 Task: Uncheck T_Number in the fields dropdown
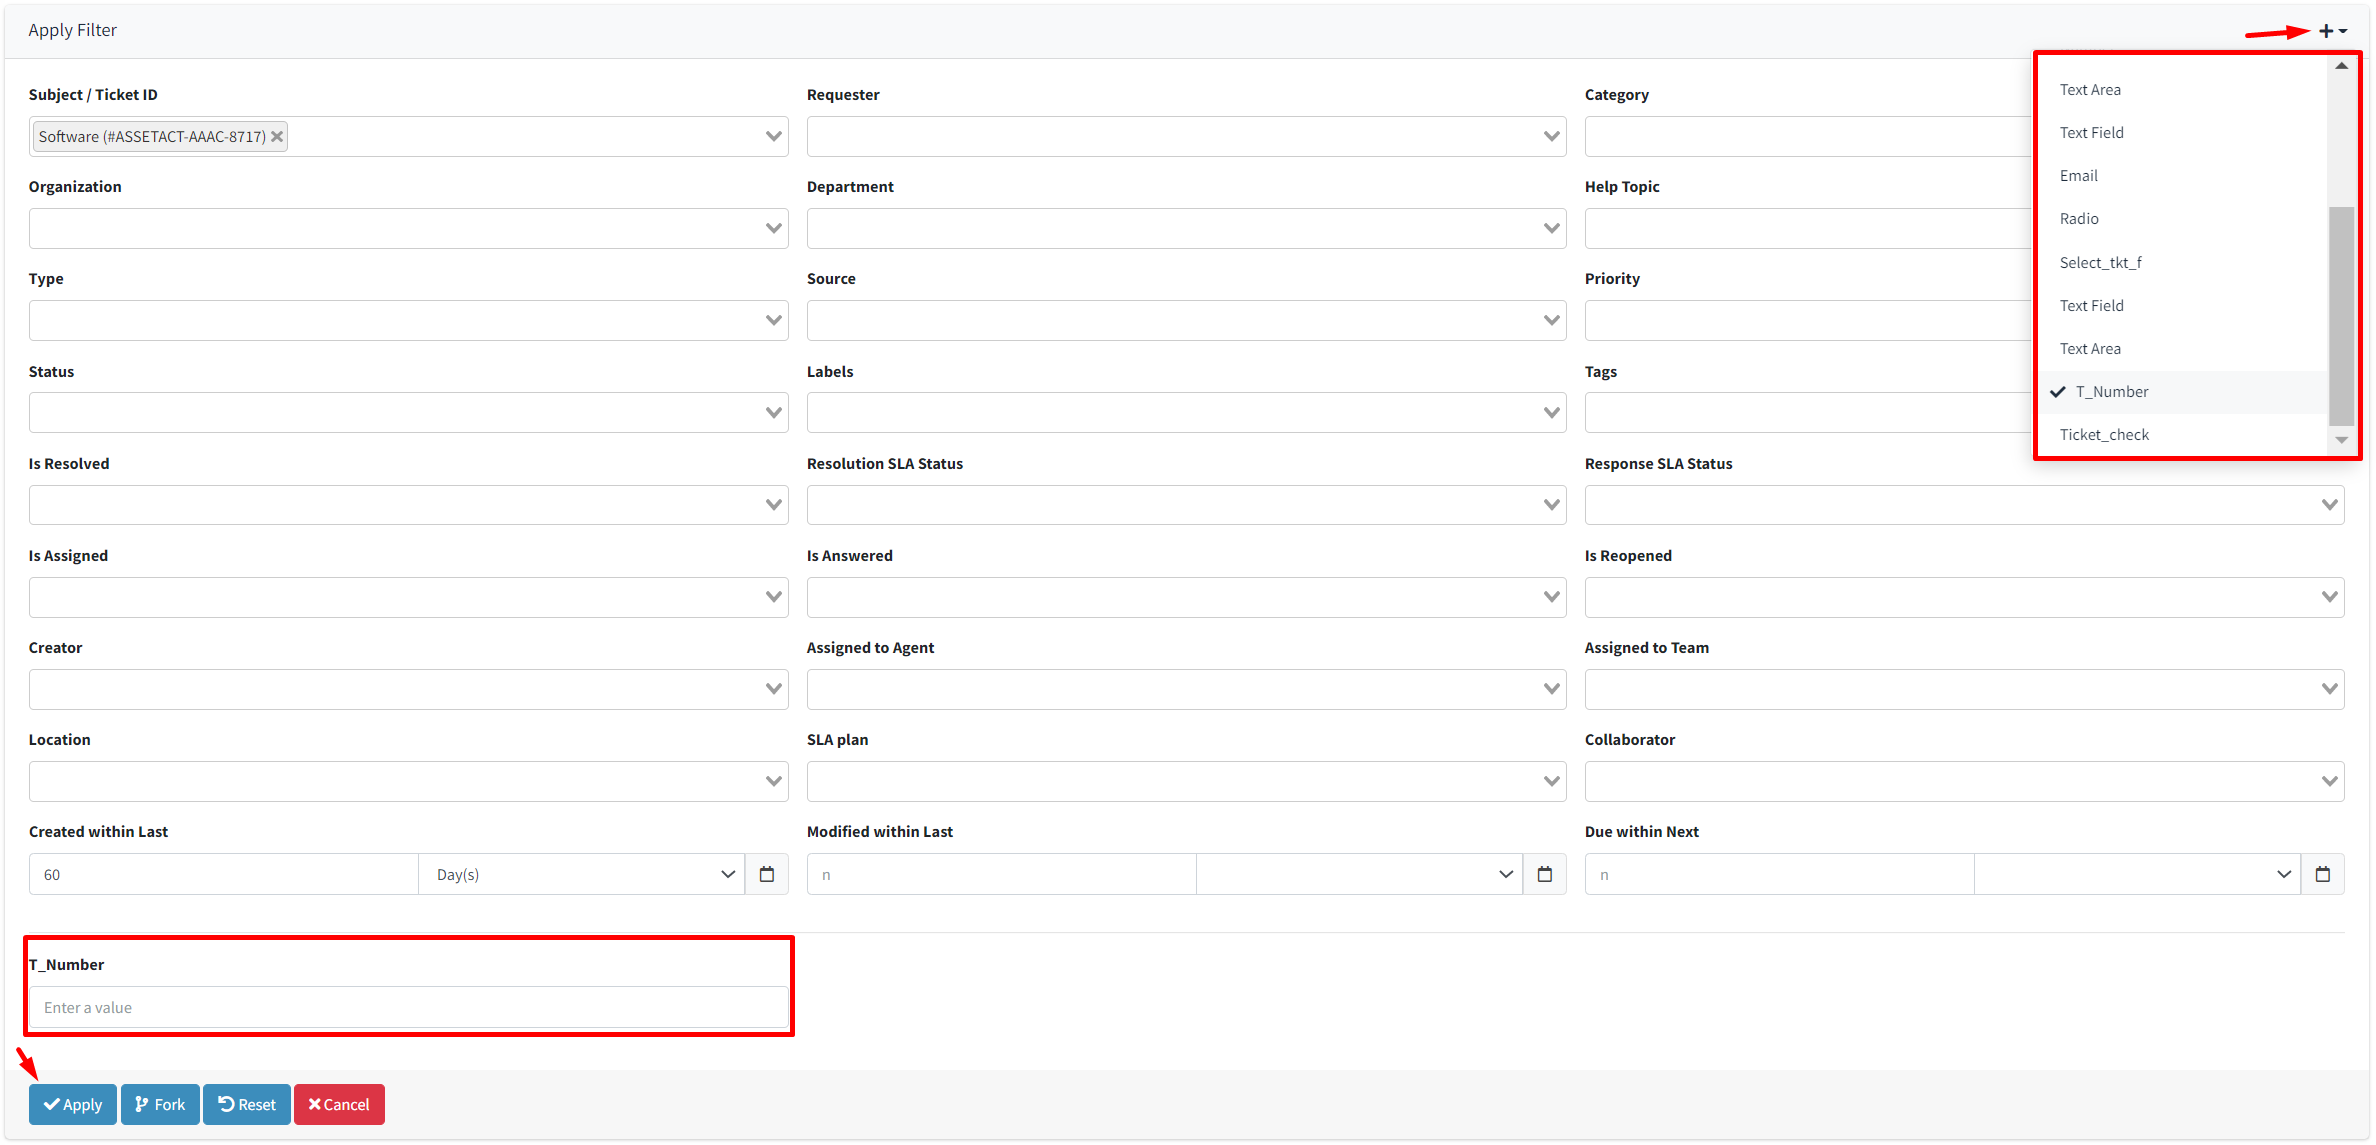coord(2112,391)
